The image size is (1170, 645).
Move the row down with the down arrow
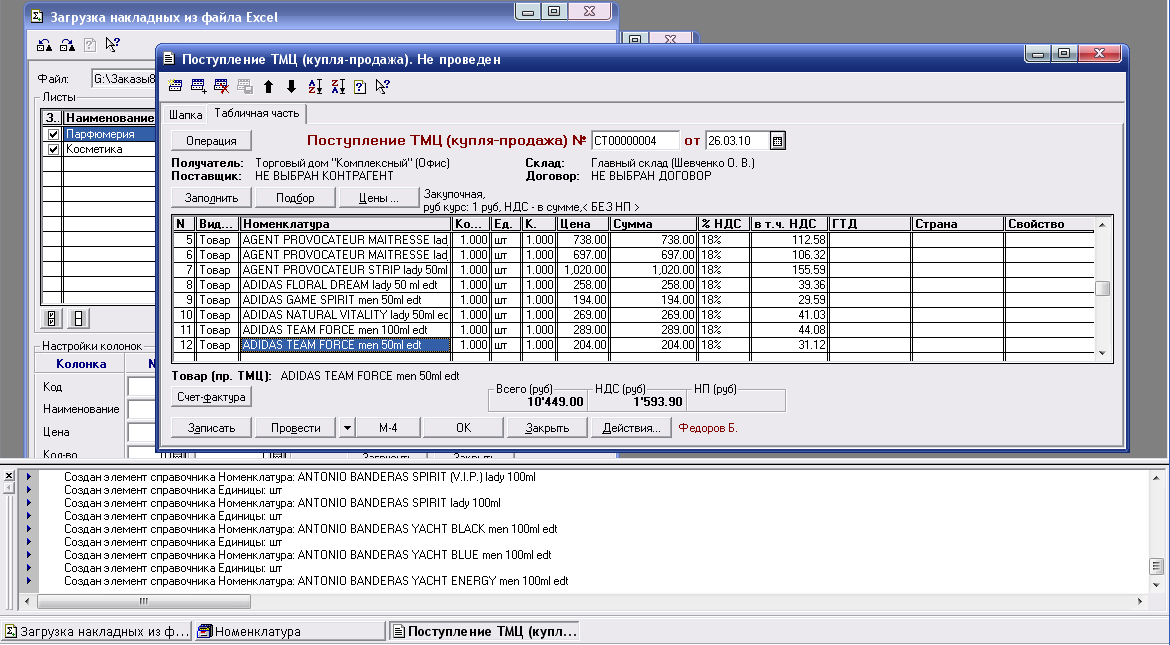pyautogui.click(x=291, y=87)
